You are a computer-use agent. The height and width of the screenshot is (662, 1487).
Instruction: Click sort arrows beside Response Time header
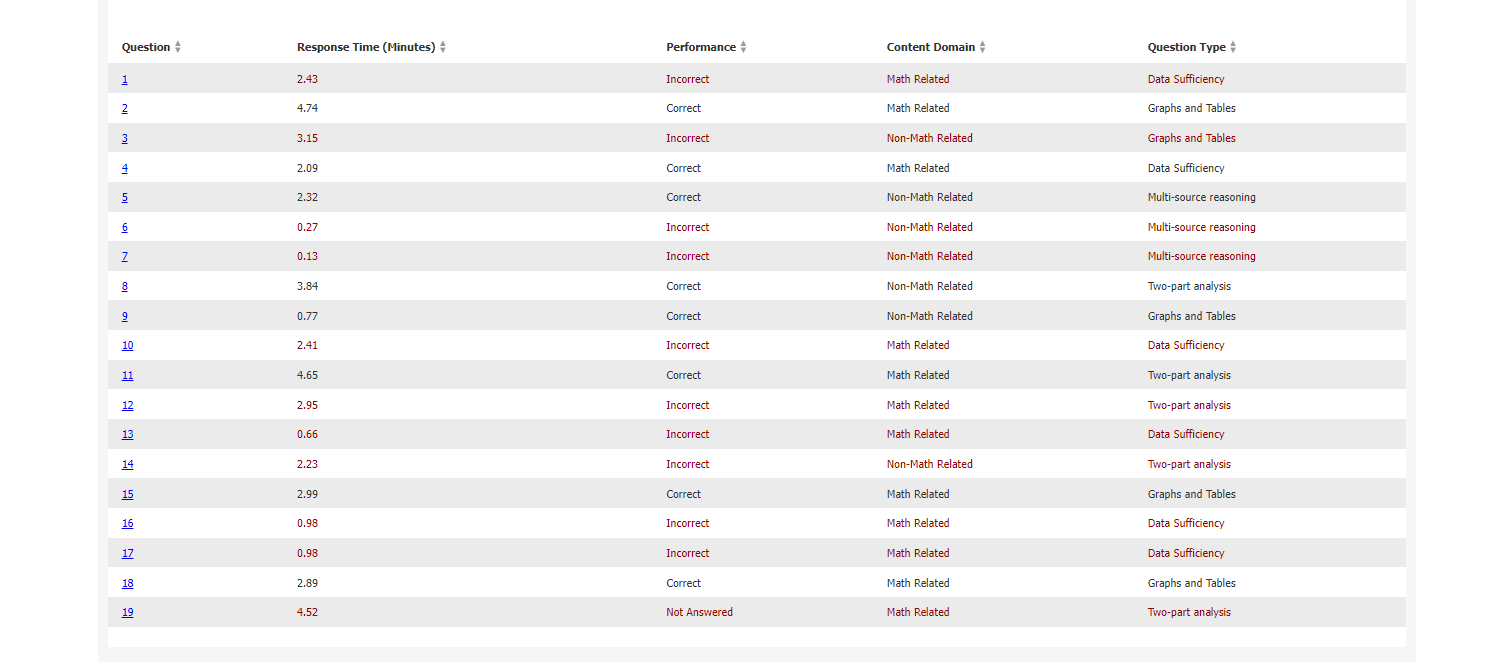coord(443,47)
